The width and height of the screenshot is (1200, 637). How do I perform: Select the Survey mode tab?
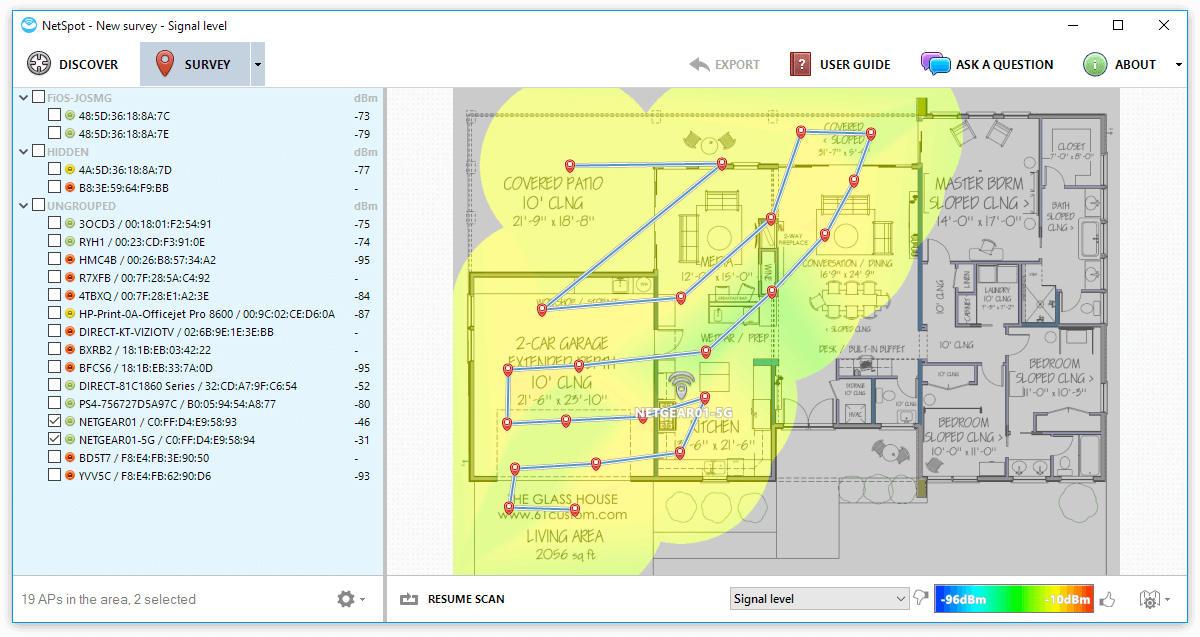[195, 64]
